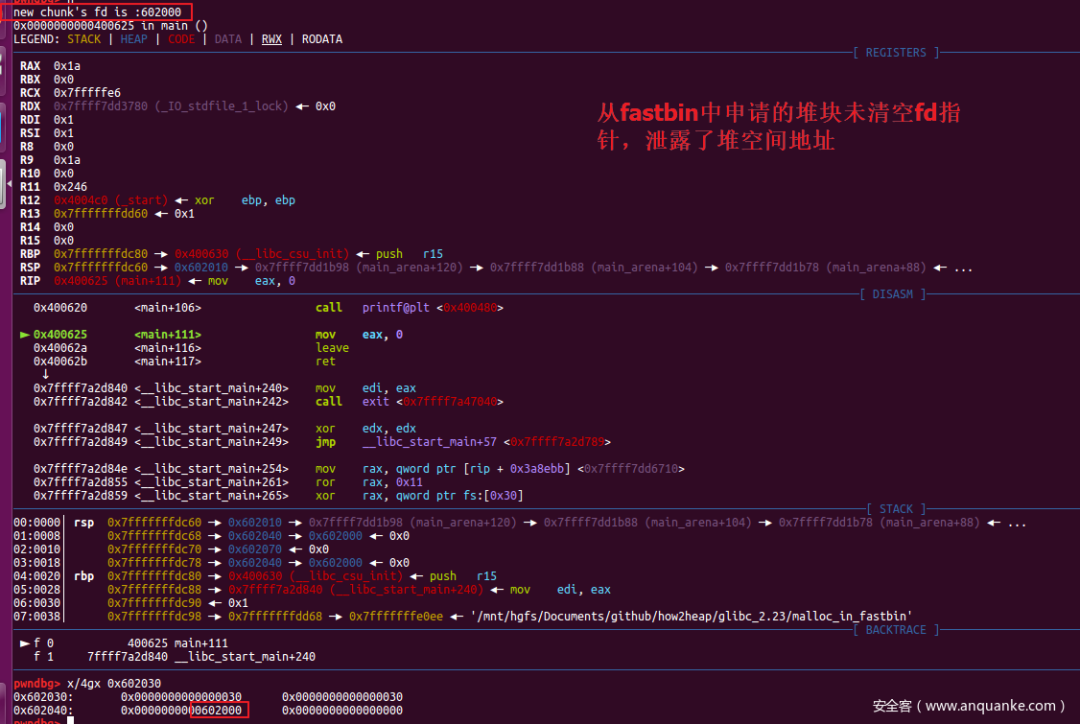
Task: Click the "0x0000000000400625 in main ()" line
Action: click(110, 25)
